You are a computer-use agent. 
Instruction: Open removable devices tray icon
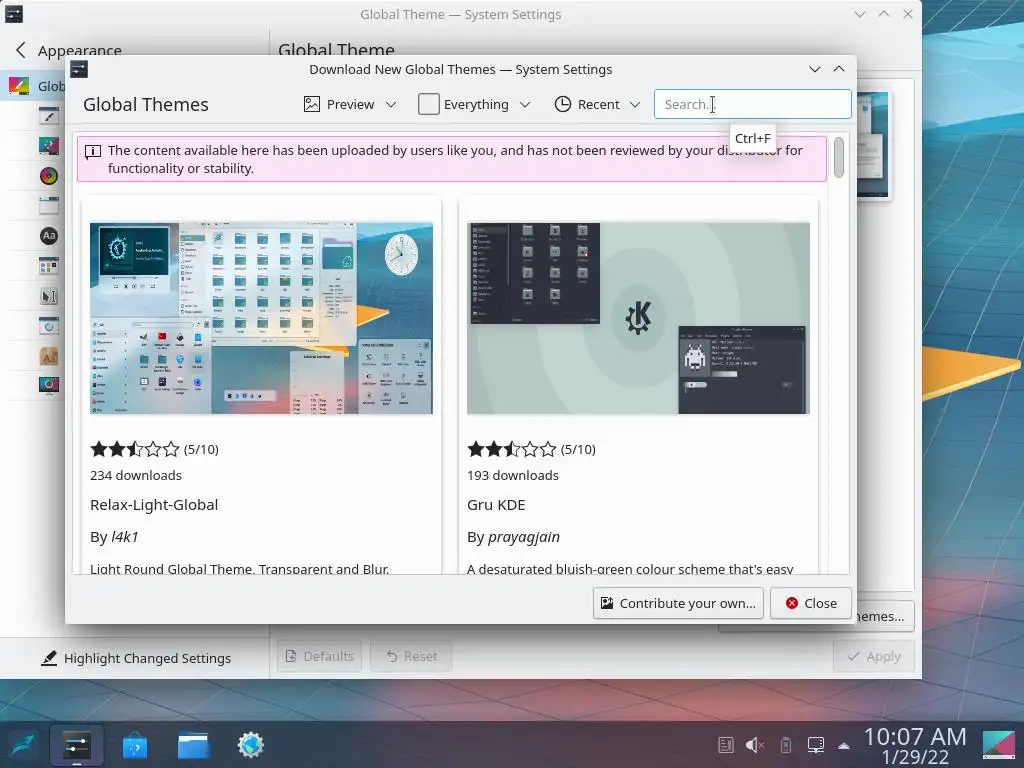786,745
